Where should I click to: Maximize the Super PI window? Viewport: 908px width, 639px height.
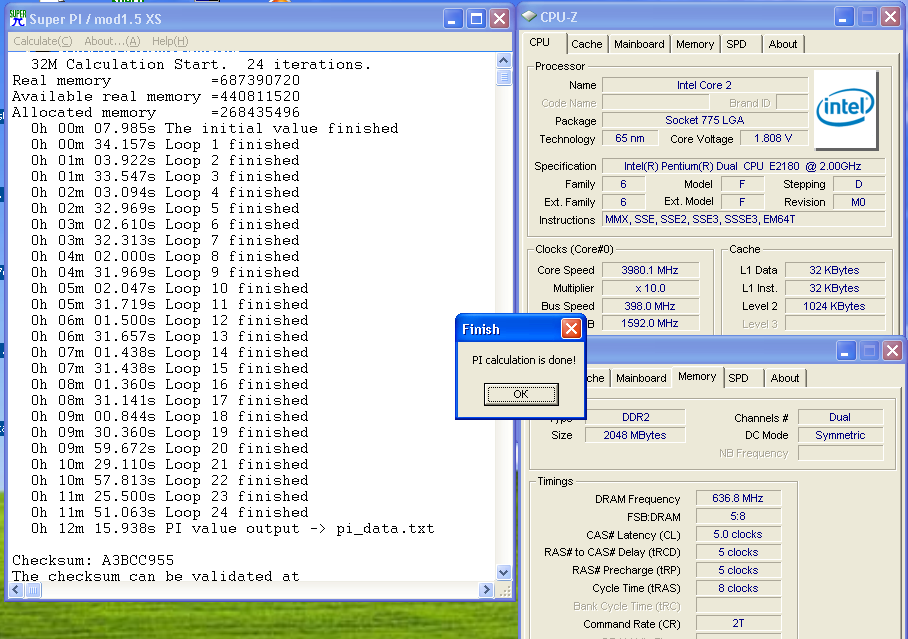point(476,19)
